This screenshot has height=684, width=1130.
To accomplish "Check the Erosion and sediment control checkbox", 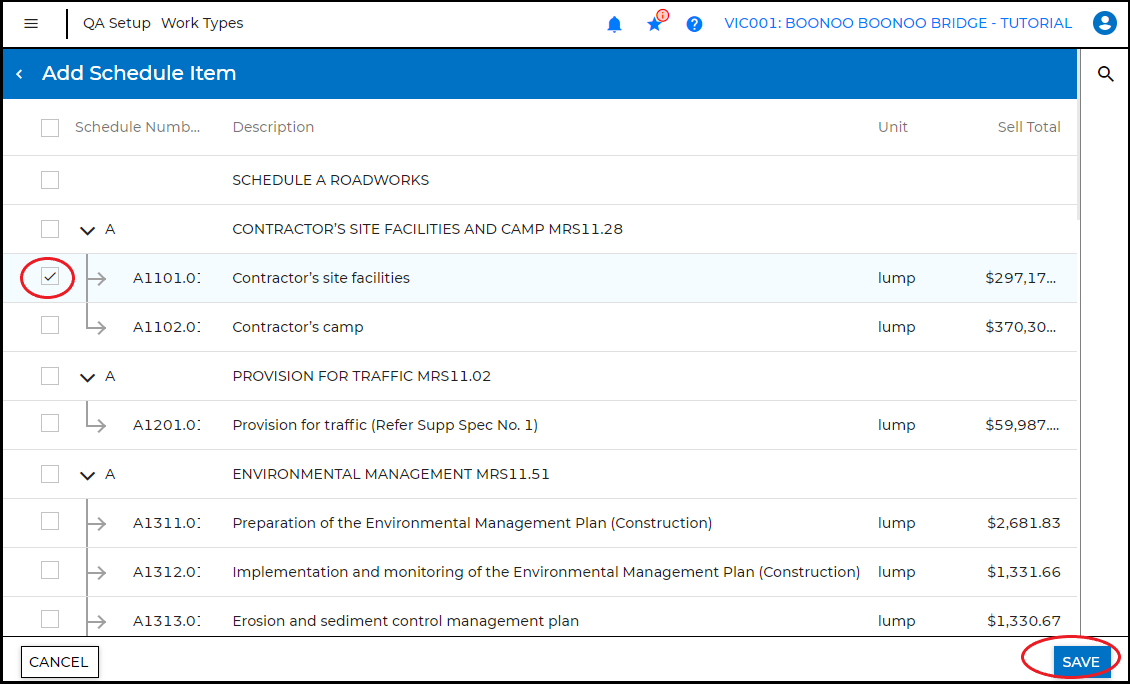I will pyautogui.click(x=50, y=619).
